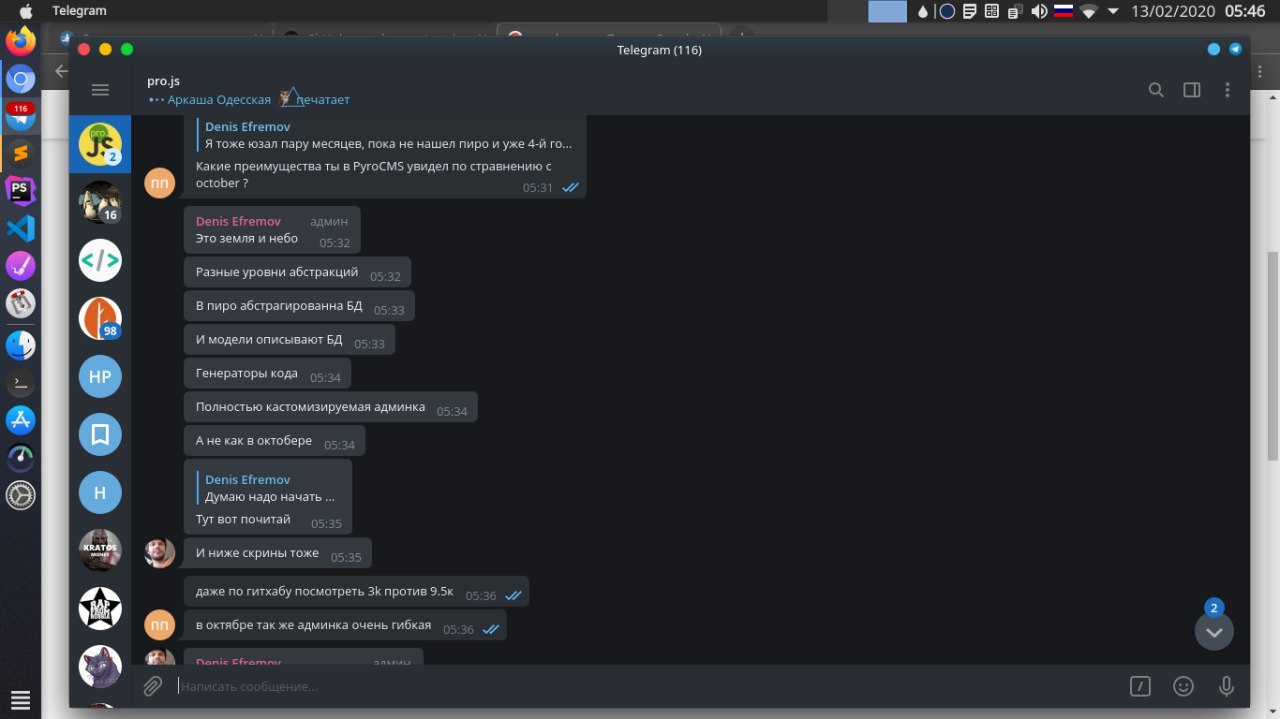Open the Kratos Money chat
Screen dimensions: 1280x719
100,550
